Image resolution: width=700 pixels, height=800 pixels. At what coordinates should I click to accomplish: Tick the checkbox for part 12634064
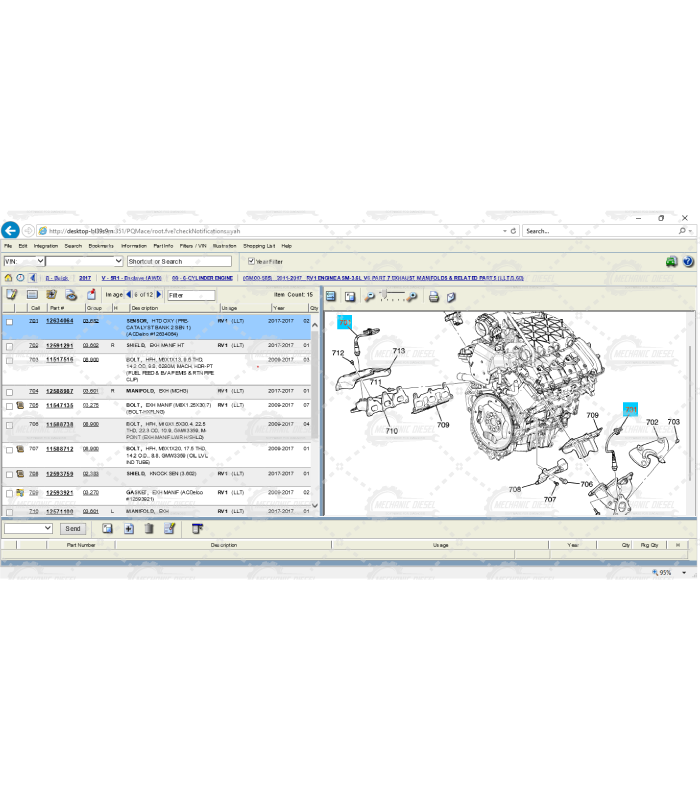click(x=9, y=322)
